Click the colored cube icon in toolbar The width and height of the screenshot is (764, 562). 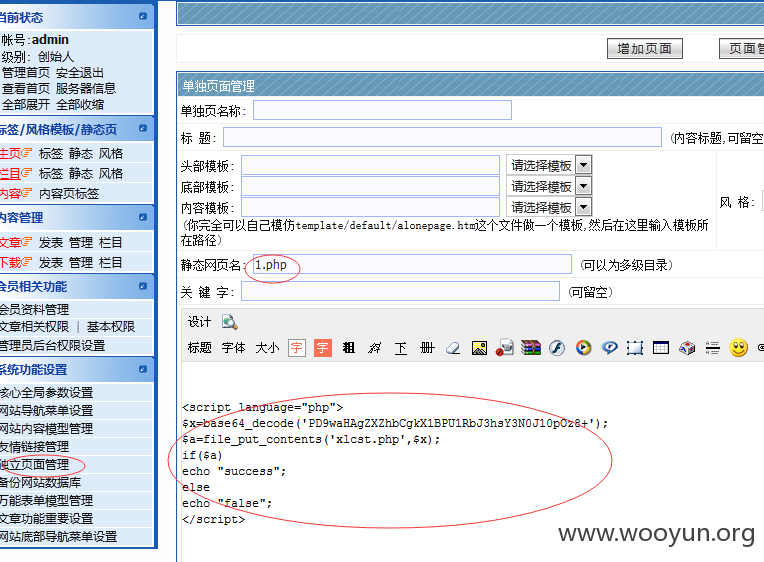(x=687, y=348)
